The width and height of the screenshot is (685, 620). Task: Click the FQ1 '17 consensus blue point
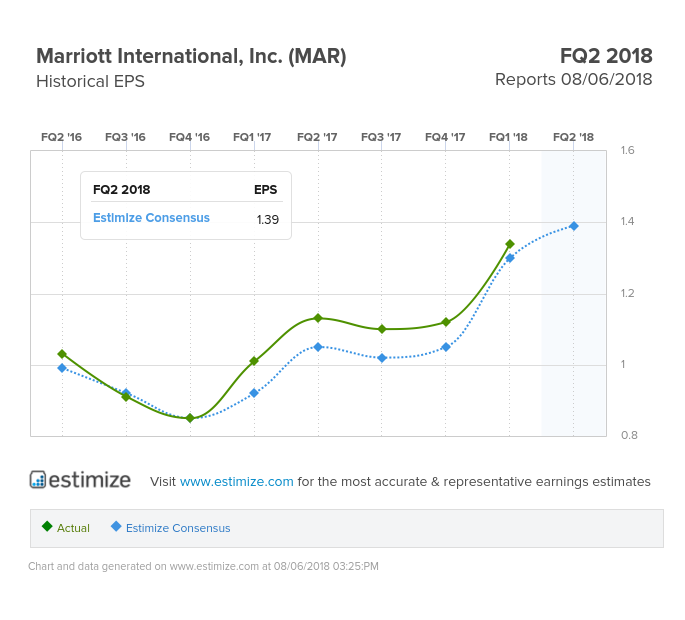point(254,393)
